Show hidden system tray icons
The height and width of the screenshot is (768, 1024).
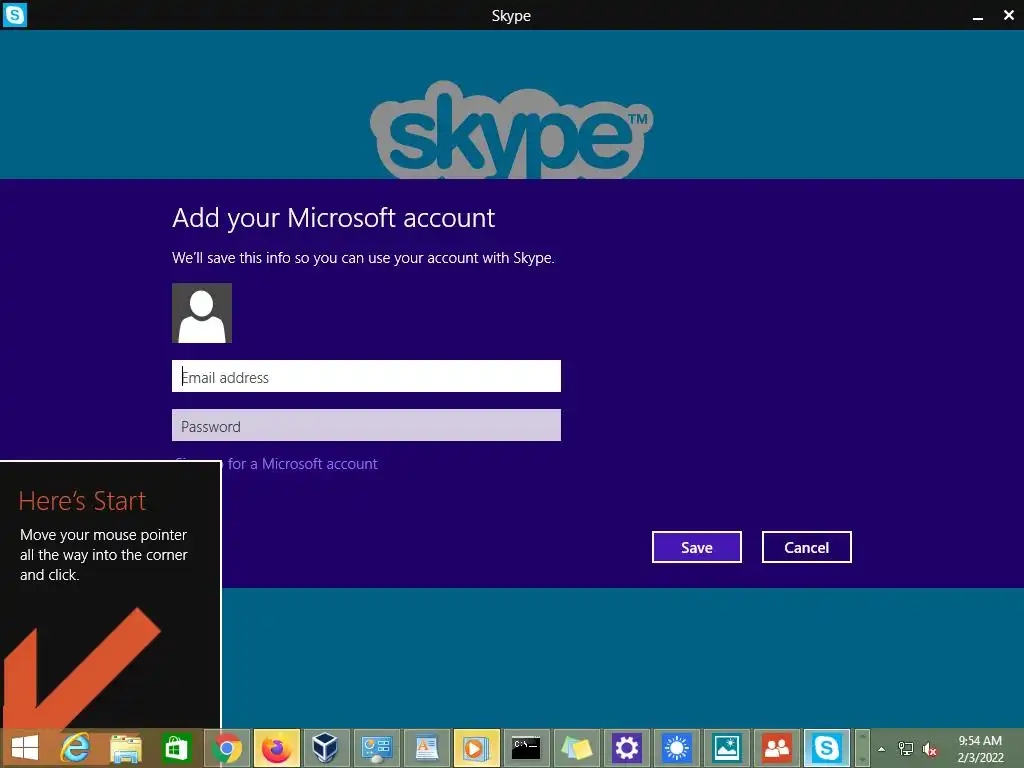882,749
